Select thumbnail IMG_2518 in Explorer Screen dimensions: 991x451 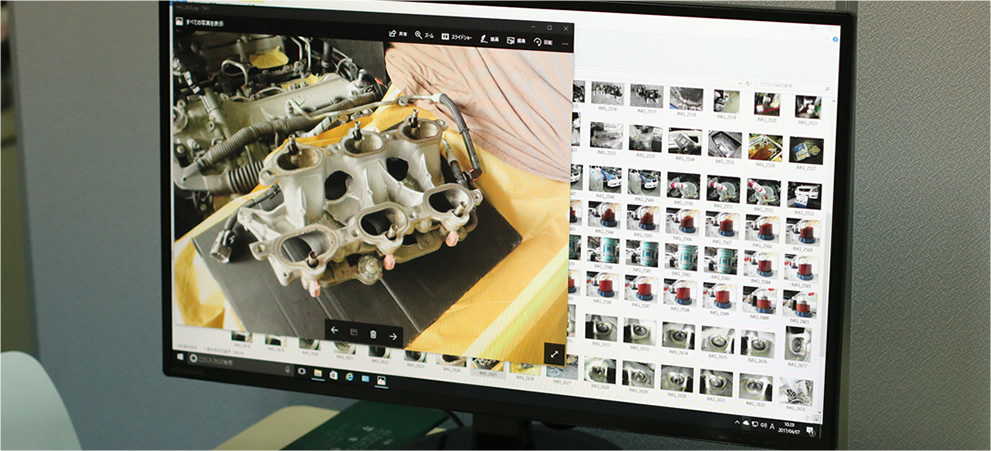click(686, 99)
